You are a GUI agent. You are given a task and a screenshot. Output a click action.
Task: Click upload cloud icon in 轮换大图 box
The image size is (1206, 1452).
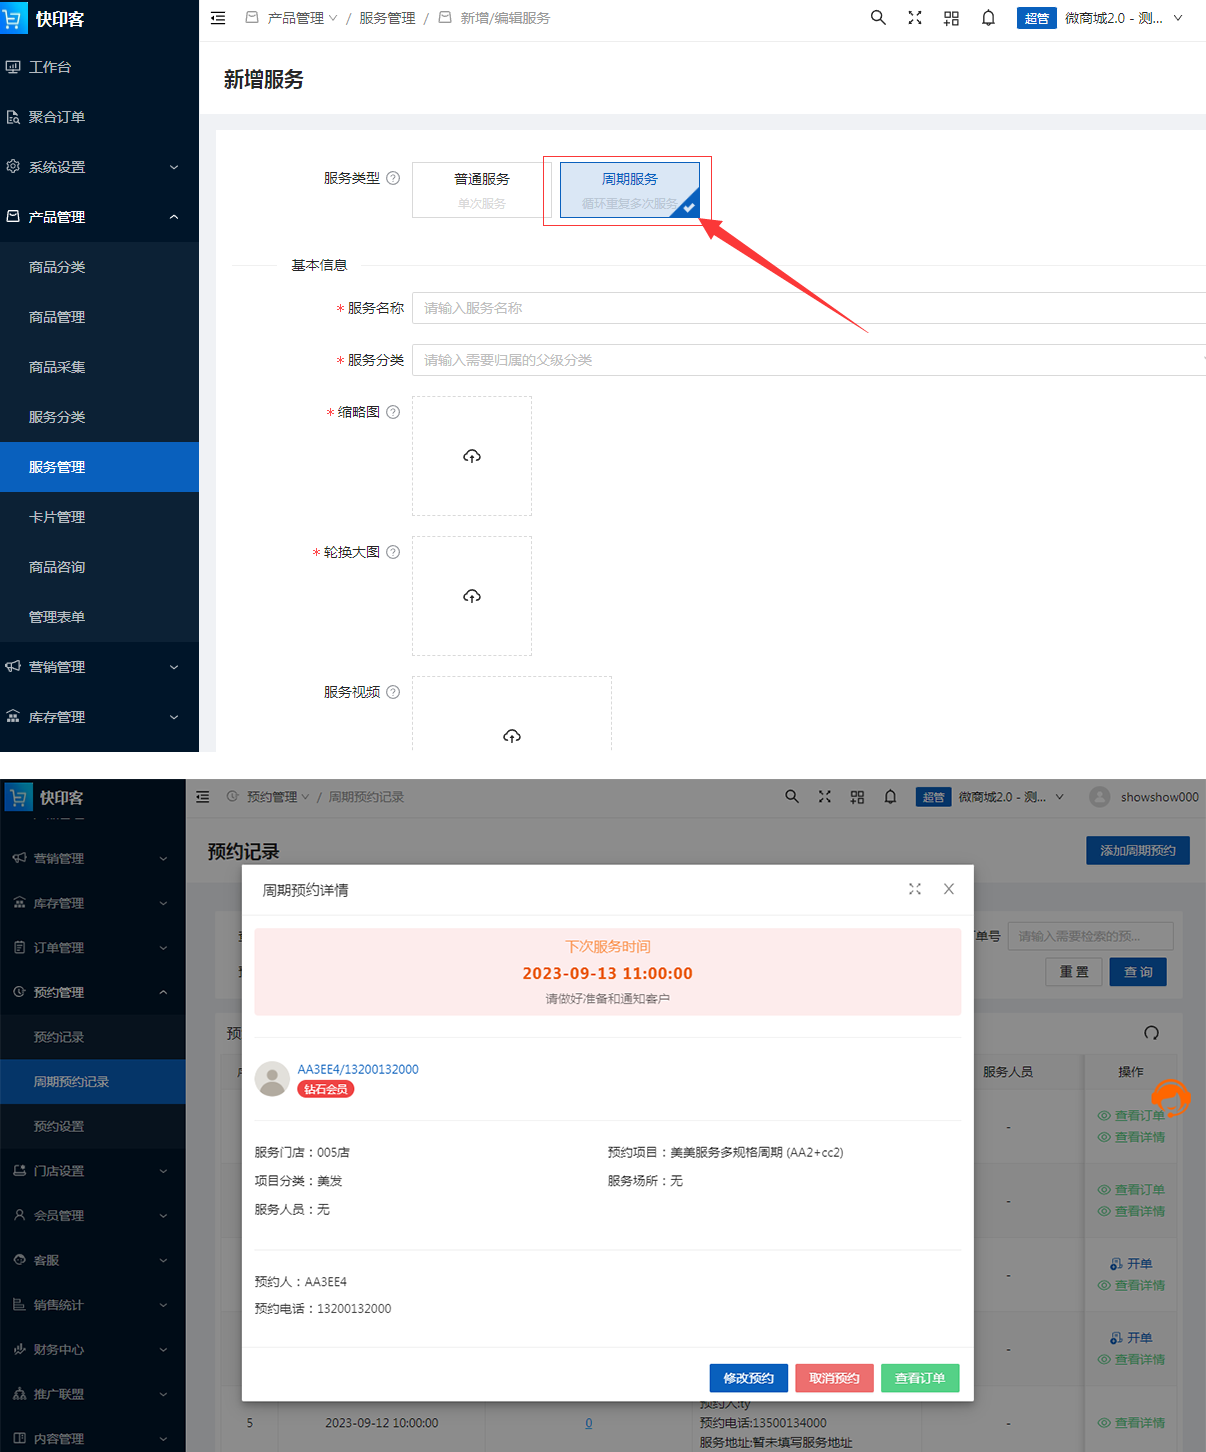click(x=472, y=596)
